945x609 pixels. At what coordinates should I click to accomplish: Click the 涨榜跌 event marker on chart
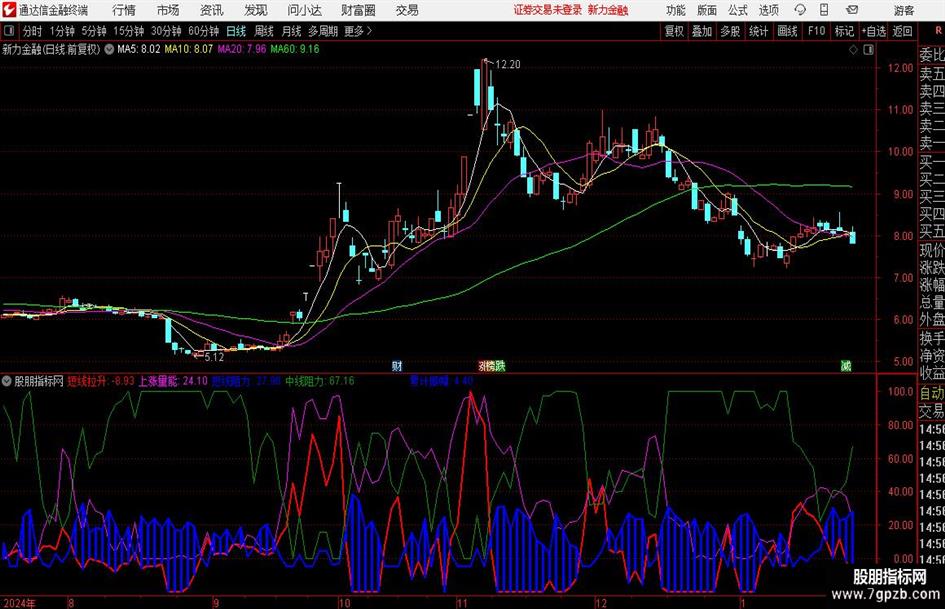(492, 366)
